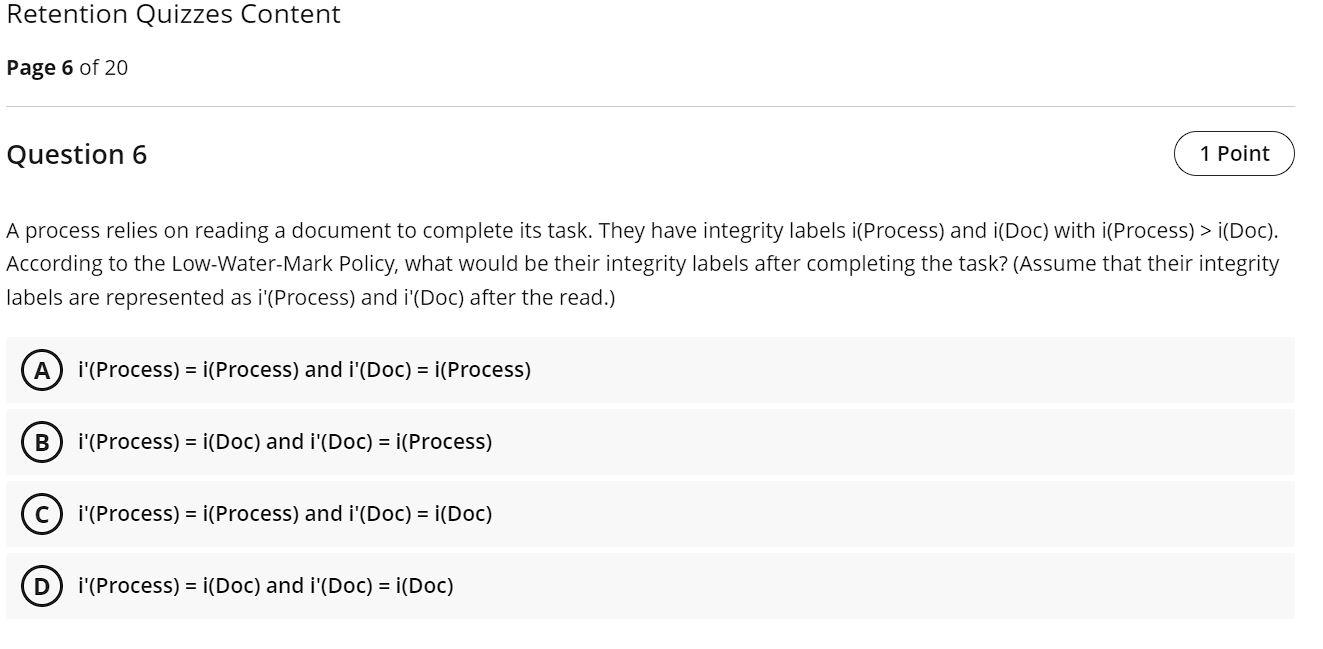Click the Question 6 heading
This screenshot has width=1323, height=649.
click(77, 154)
